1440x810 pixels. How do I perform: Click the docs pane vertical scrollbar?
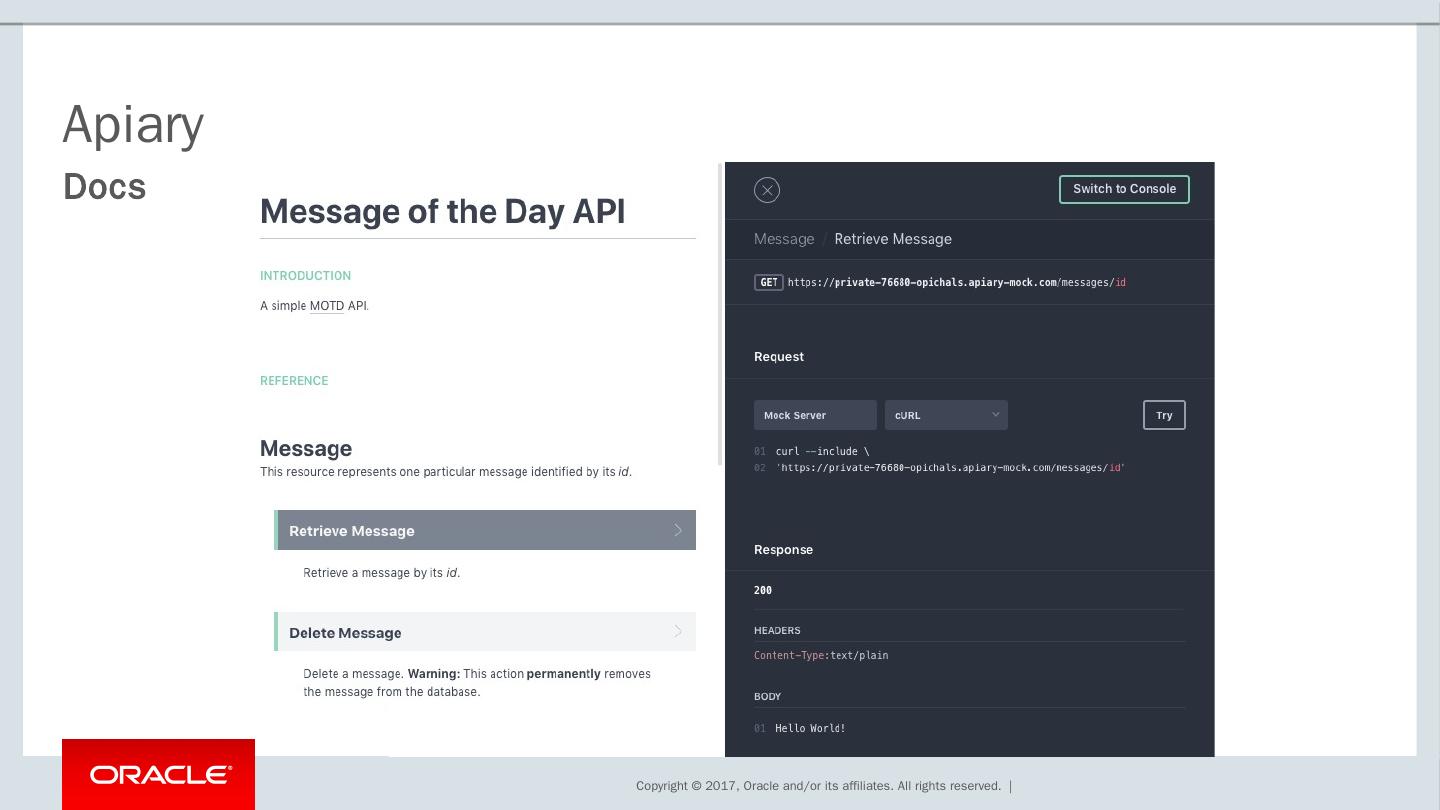720,314
